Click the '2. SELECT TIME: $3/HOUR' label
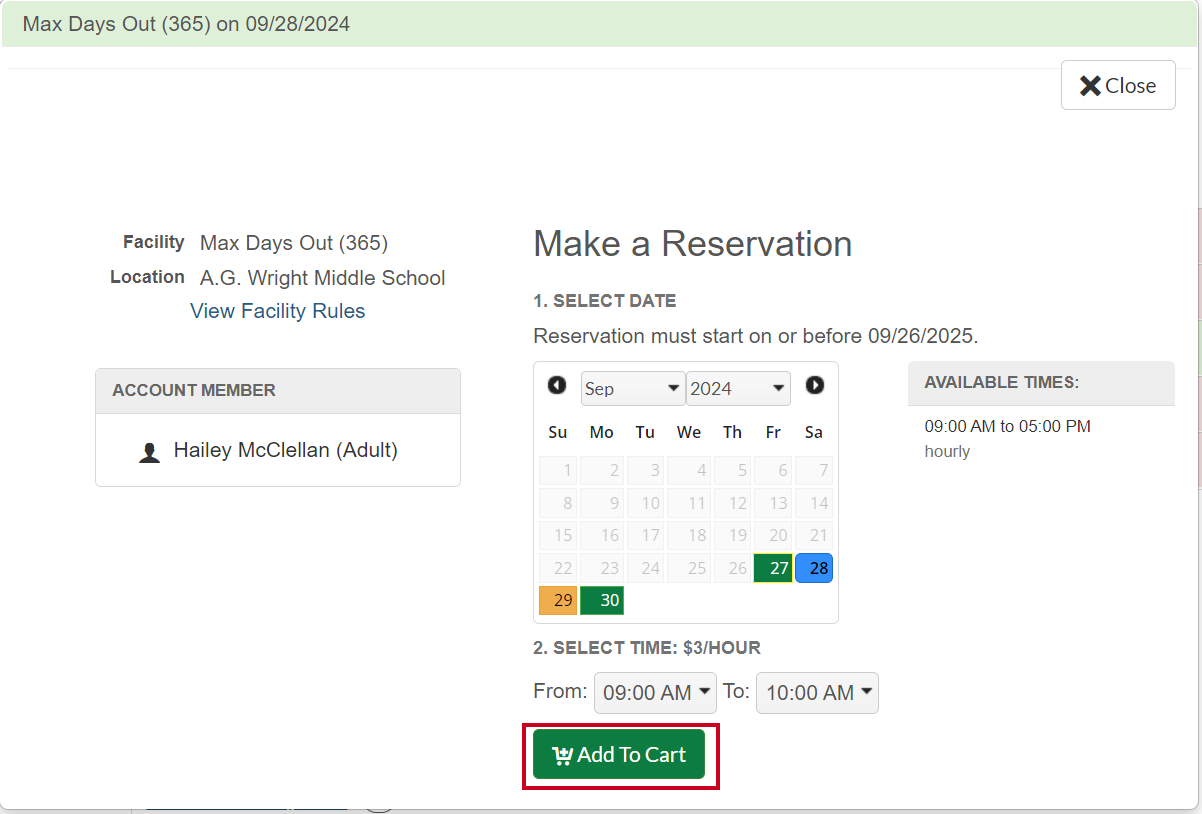 (x=647, y=648)
